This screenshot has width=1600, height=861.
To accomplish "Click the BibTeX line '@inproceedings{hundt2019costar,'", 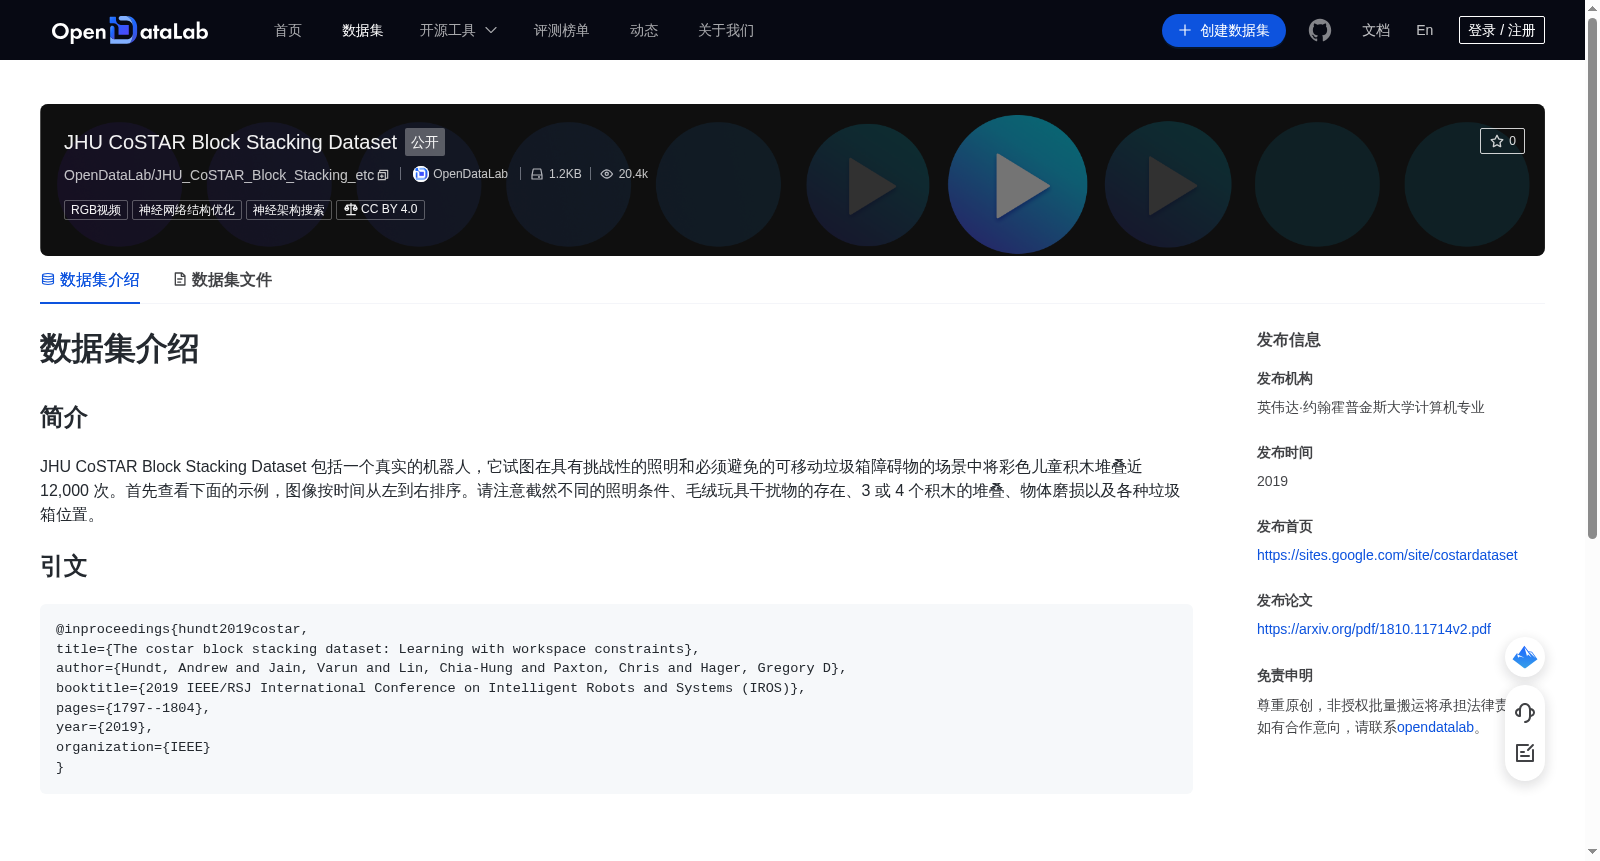I will pos(182,629).
